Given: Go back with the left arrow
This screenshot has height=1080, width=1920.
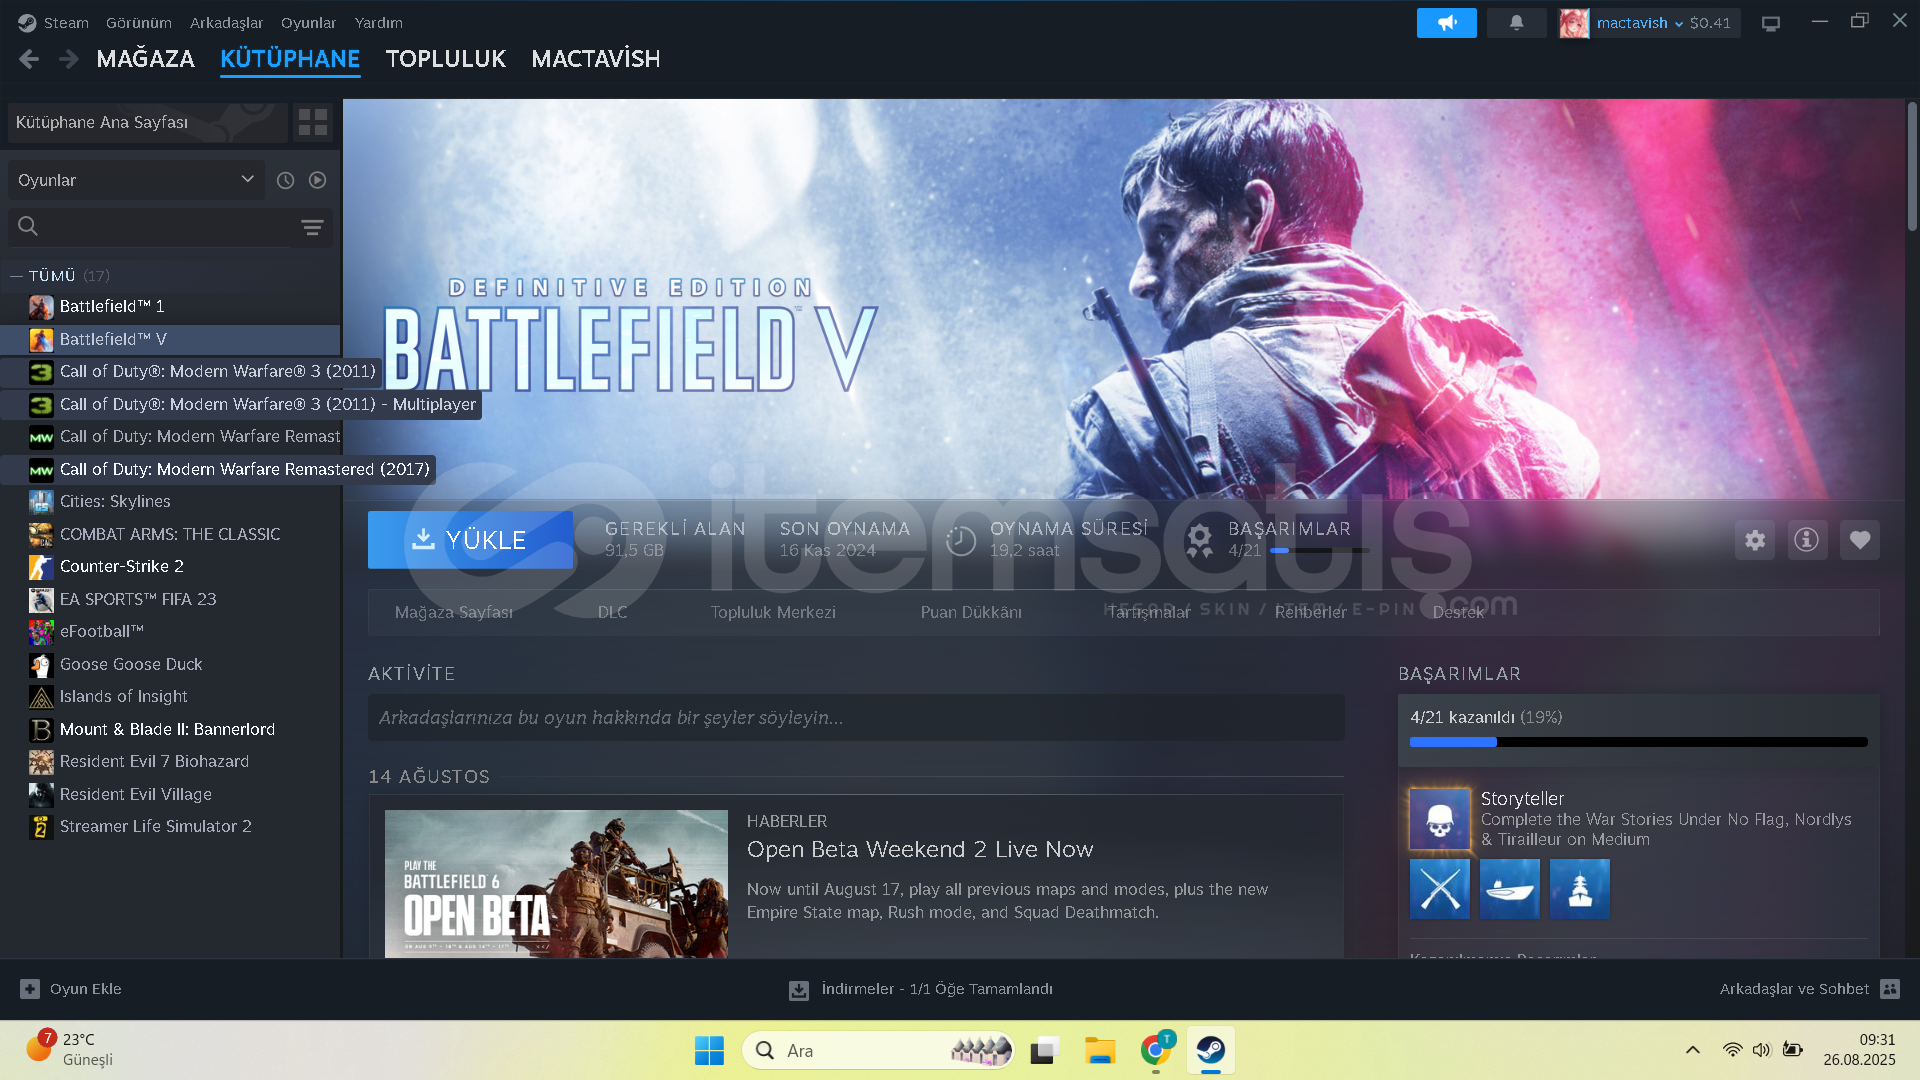Looking at the screenshot, I should pyautogui.click(x=29, y=59).
